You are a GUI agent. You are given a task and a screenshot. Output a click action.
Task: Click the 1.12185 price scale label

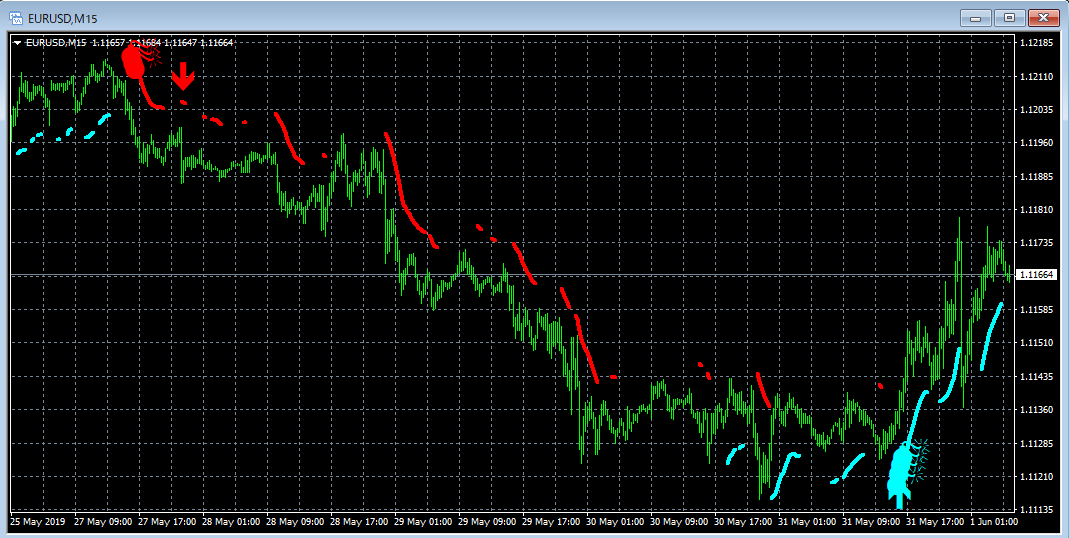pos(1036,43)
